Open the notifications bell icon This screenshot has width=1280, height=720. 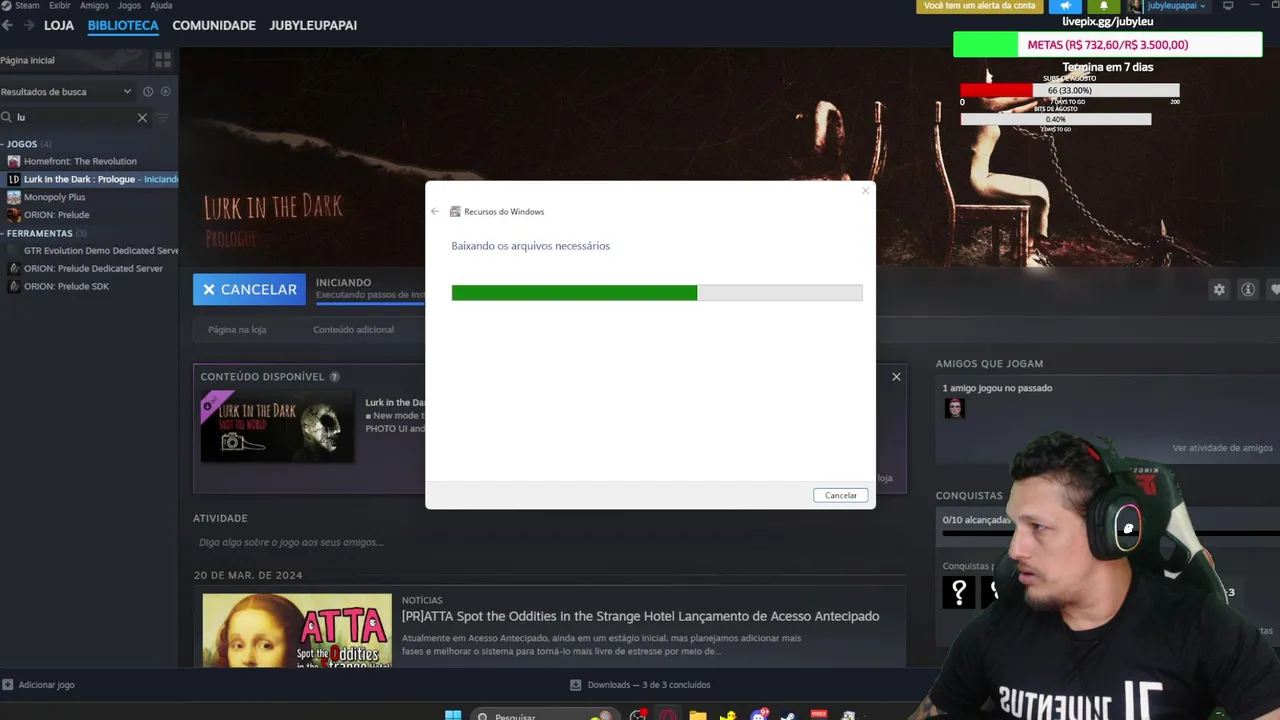[x=1104, y=6]
